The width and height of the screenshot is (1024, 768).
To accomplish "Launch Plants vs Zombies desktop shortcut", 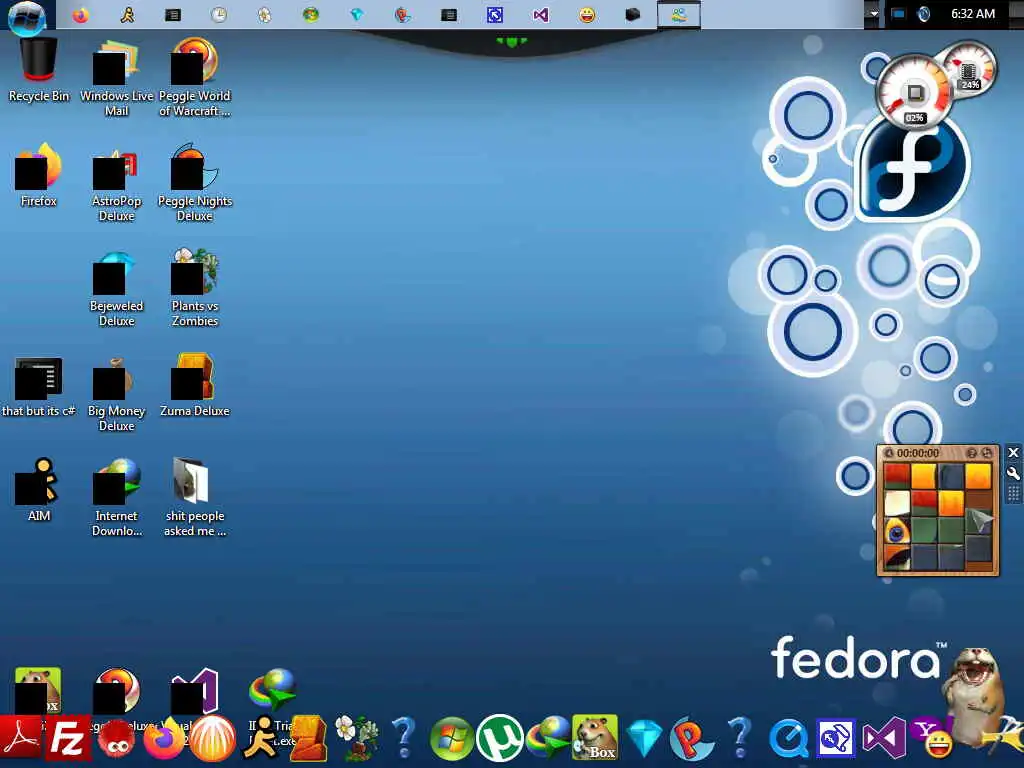I will click(x=195, y=289).
